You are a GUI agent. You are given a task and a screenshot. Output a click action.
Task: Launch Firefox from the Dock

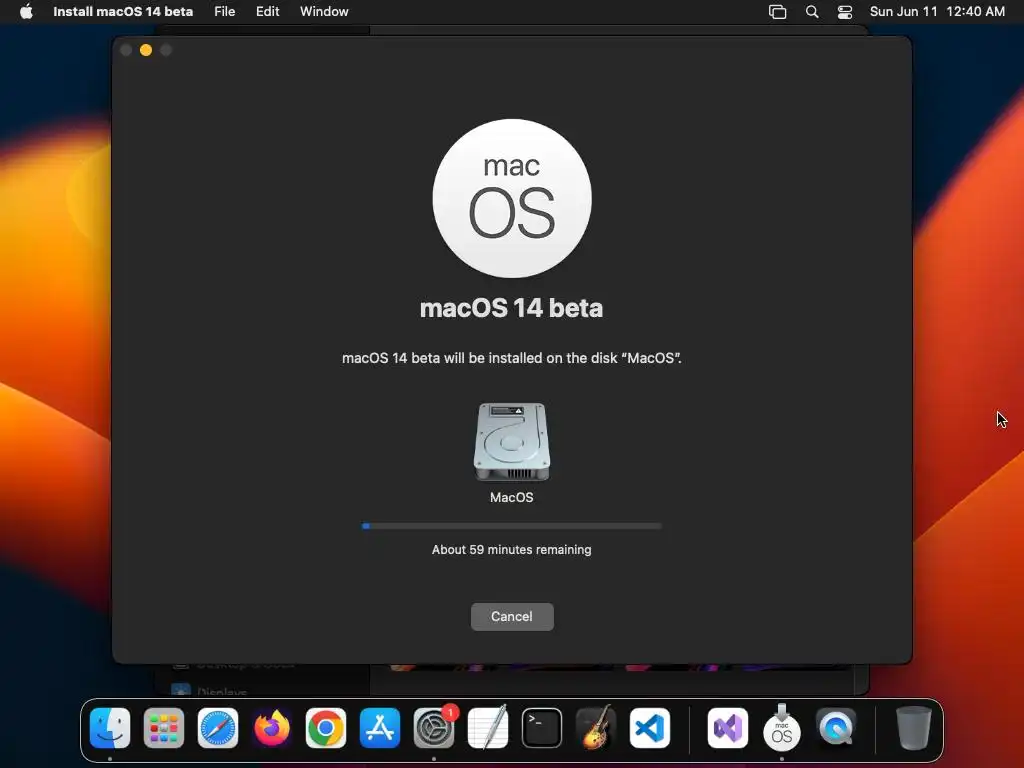coord(272,728)
